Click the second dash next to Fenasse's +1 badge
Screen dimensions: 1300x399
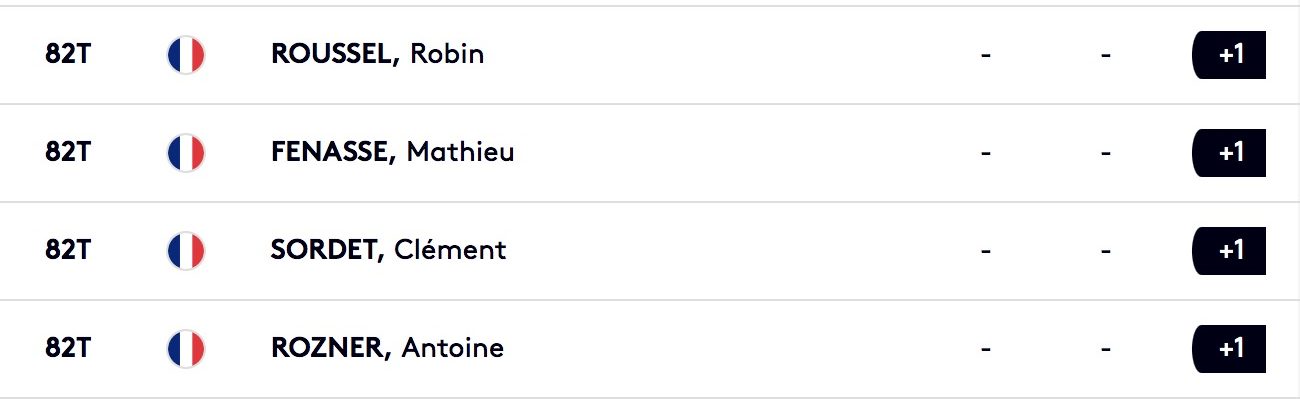coord(1105,152)
